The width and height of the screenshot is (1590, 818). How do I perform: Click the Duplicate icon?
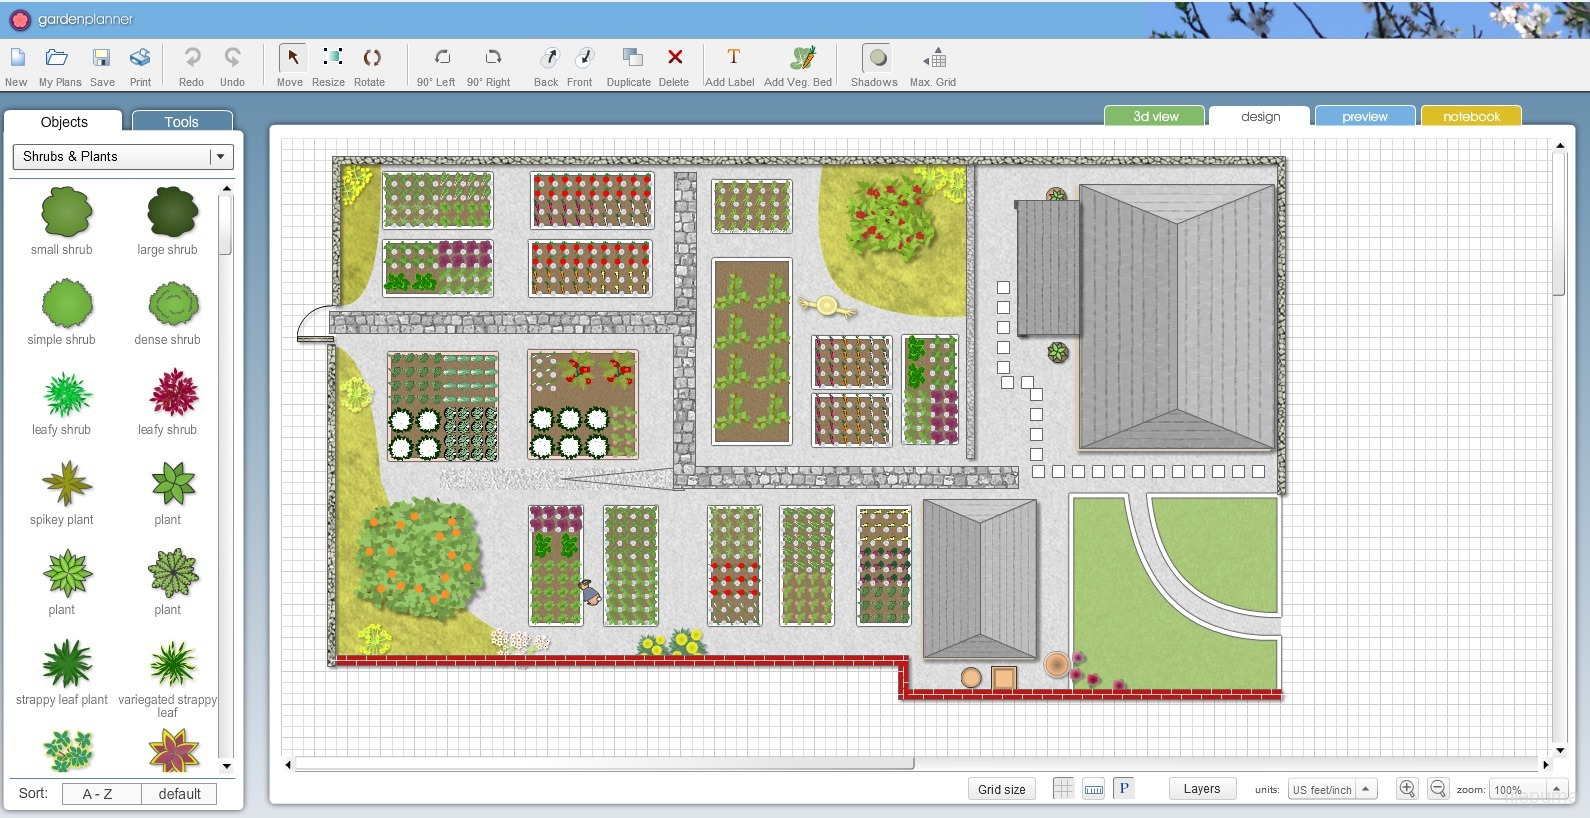click(x=629, y=66)
